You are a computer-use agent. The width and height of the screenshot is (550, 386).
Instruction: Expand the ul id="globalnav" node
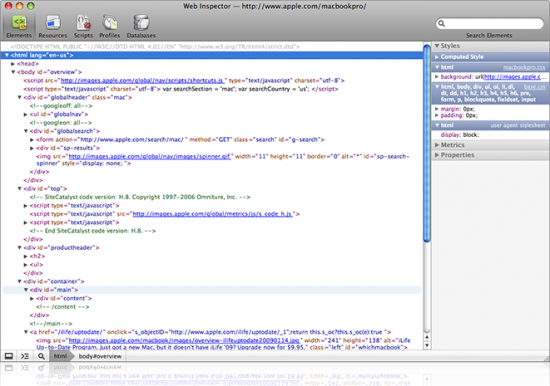(x=26, y=114)
